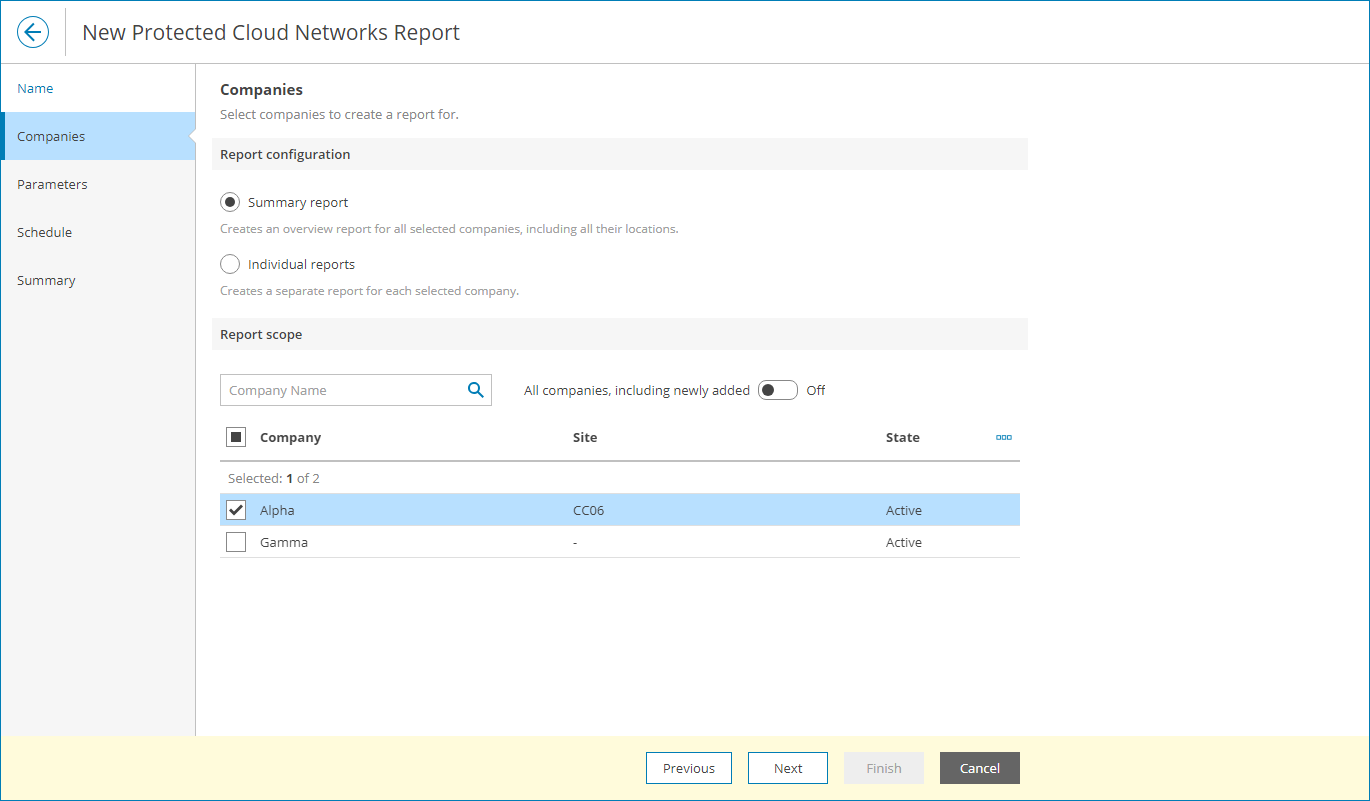Click Active state in Alpha row
Image resolution: width=1370 pixels, height=801 pixels.
[x=904, y=510]
